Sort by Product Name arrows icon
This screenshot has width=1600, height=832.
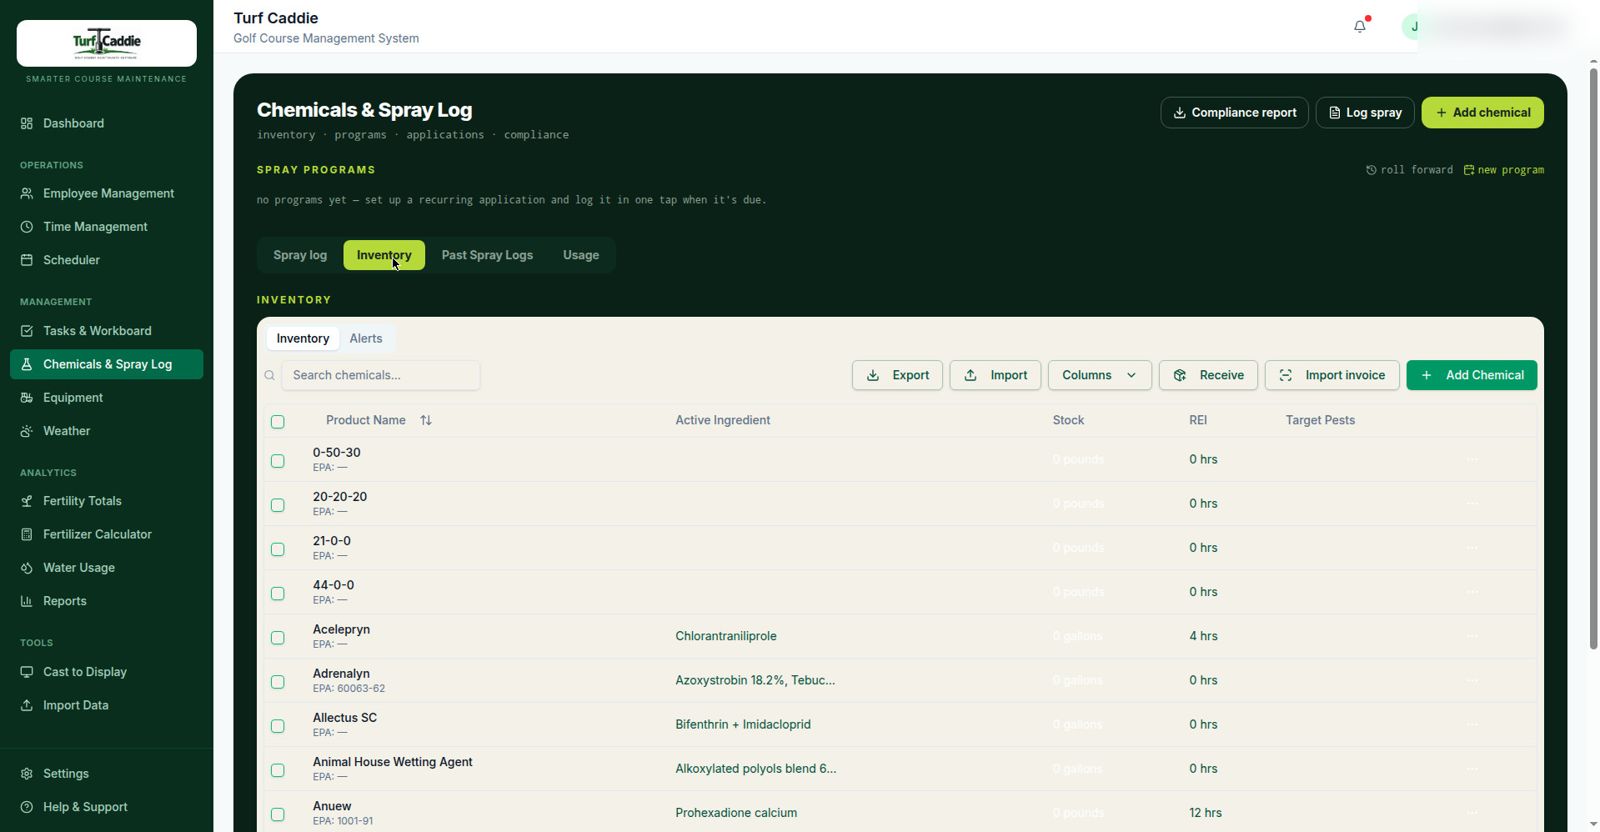pos(426,420)
